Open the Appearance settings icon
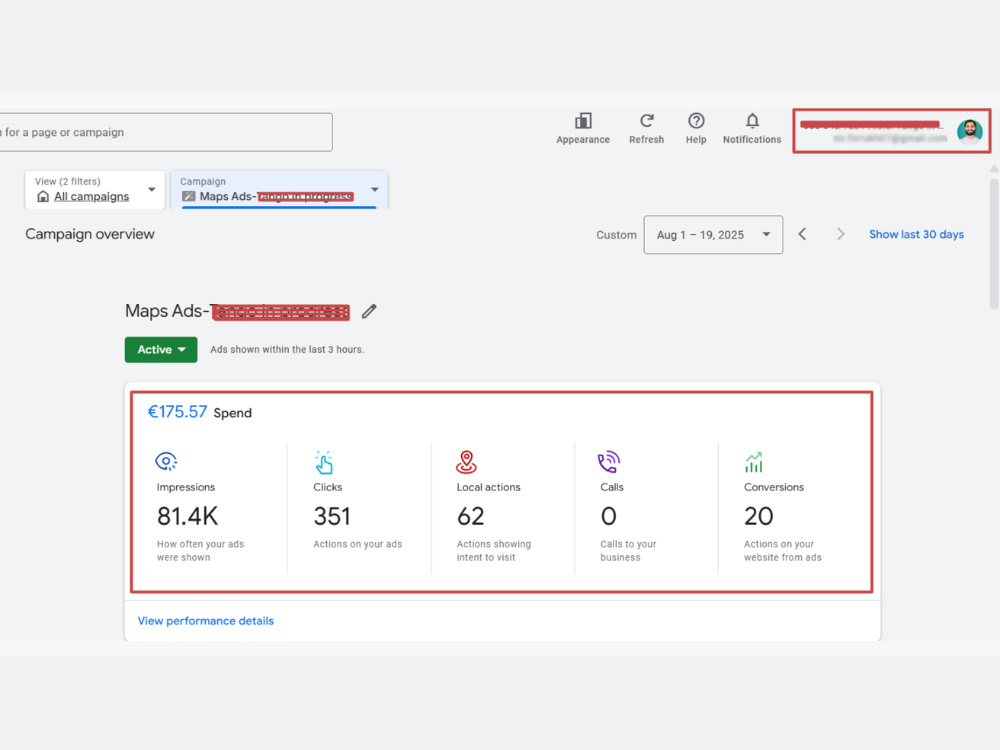This screenshot has width=1000, height=750. coord(583,121)
